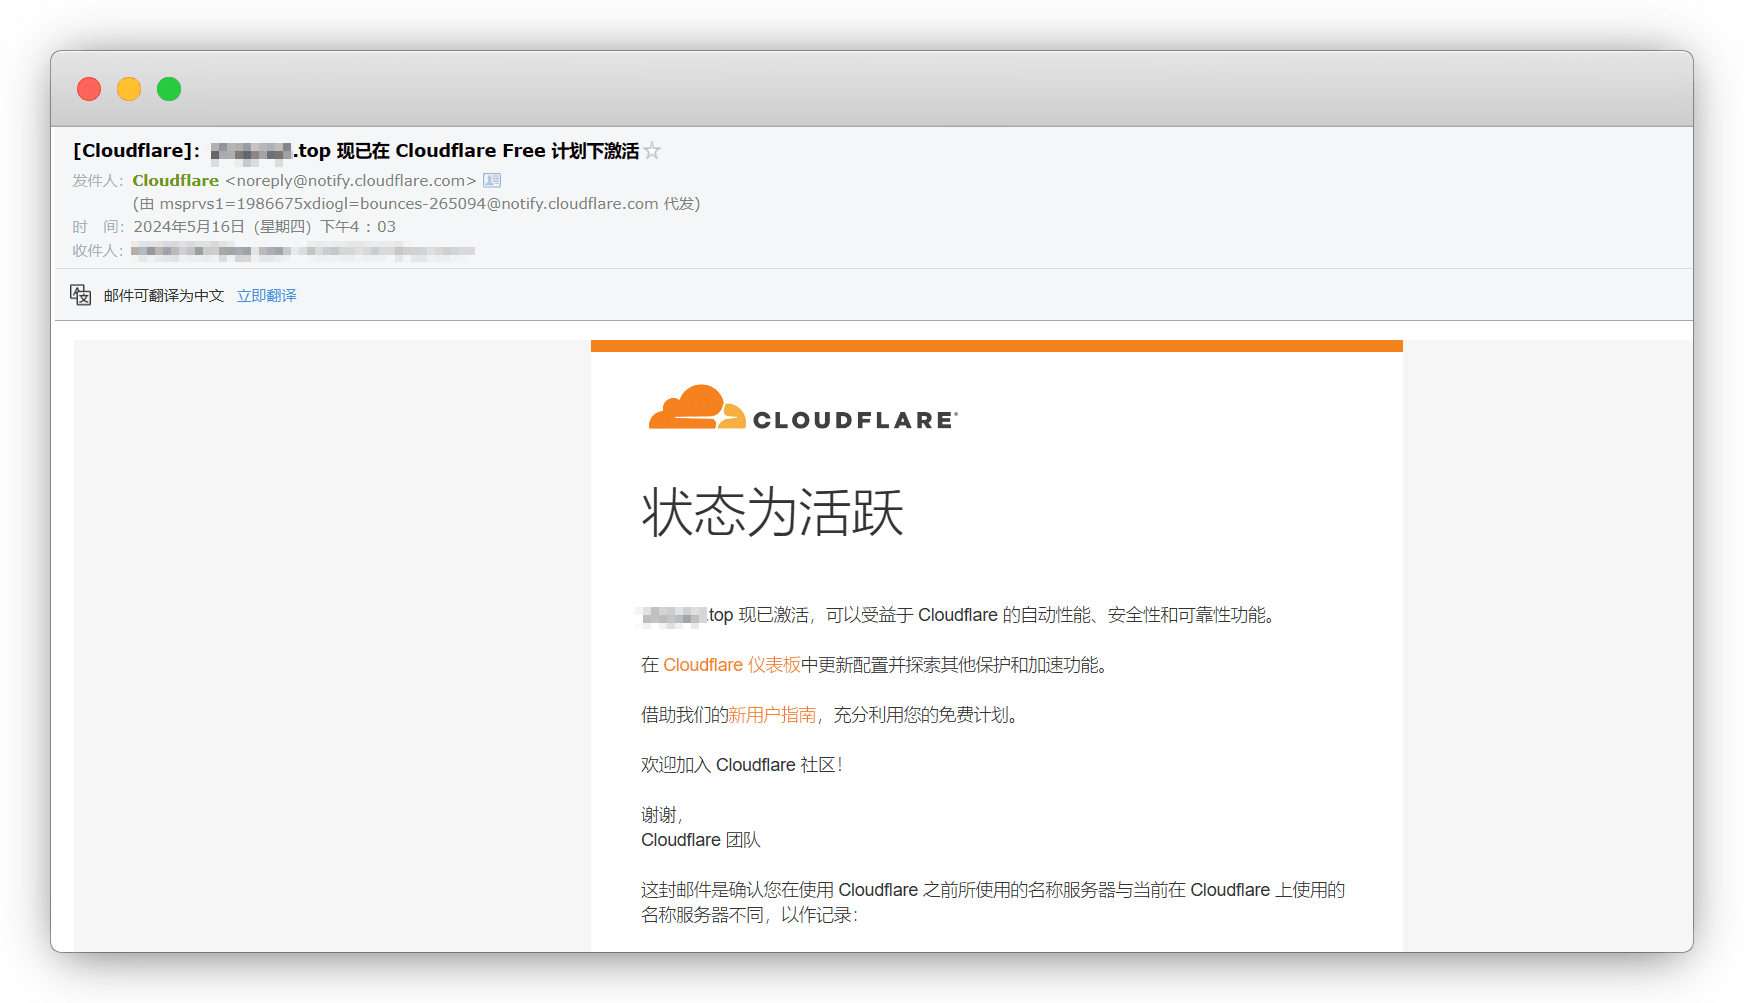Click the green maximize window button
The width and height of the screenshot is (1744, 1003).
pyautogui.click(x=169, y=89)
